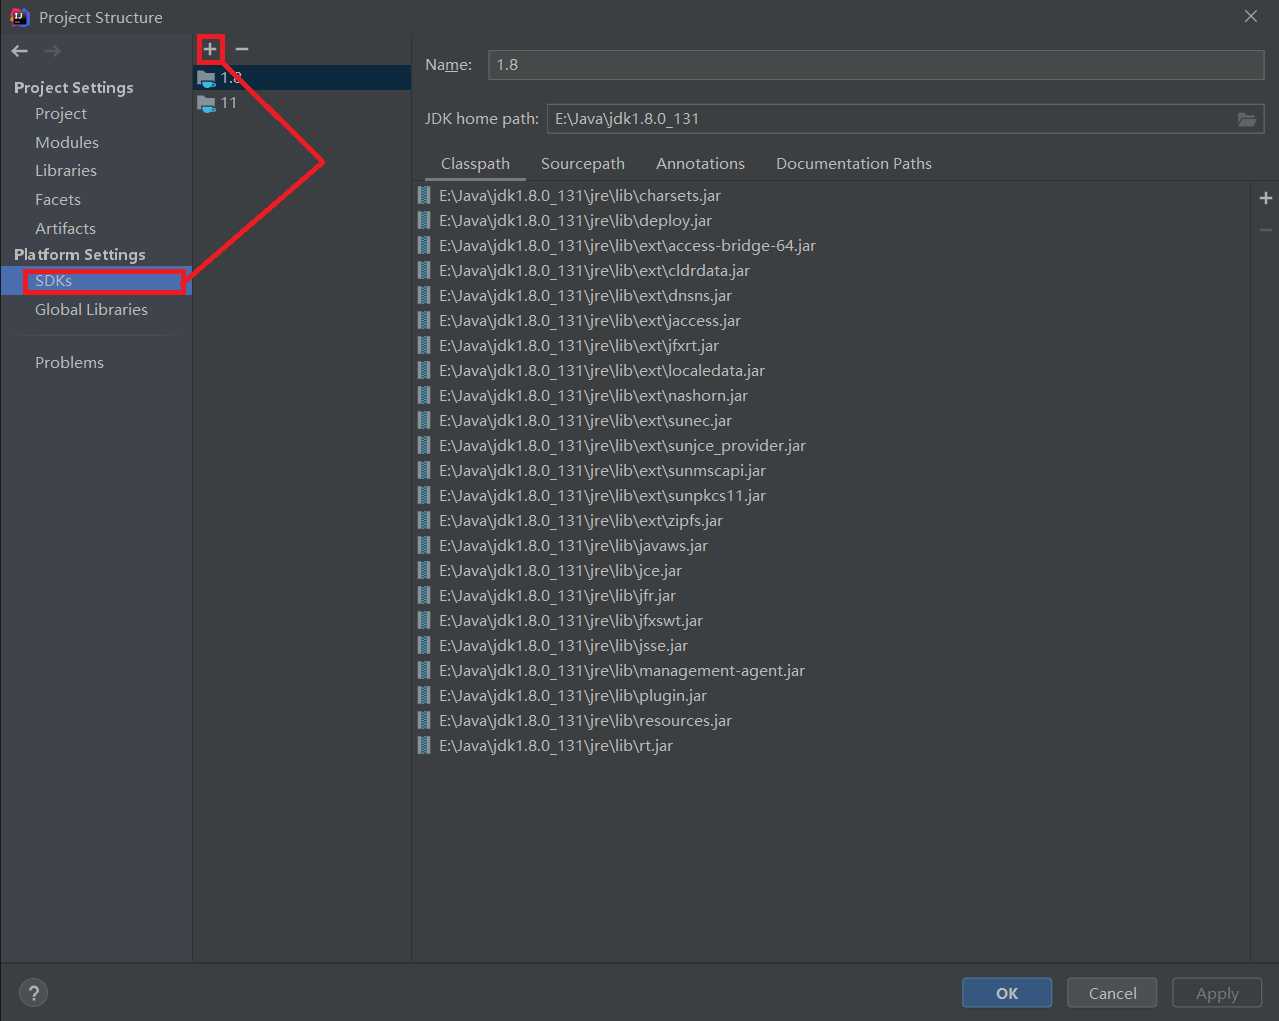Select the rt.jar path text

tap(556, 746)
